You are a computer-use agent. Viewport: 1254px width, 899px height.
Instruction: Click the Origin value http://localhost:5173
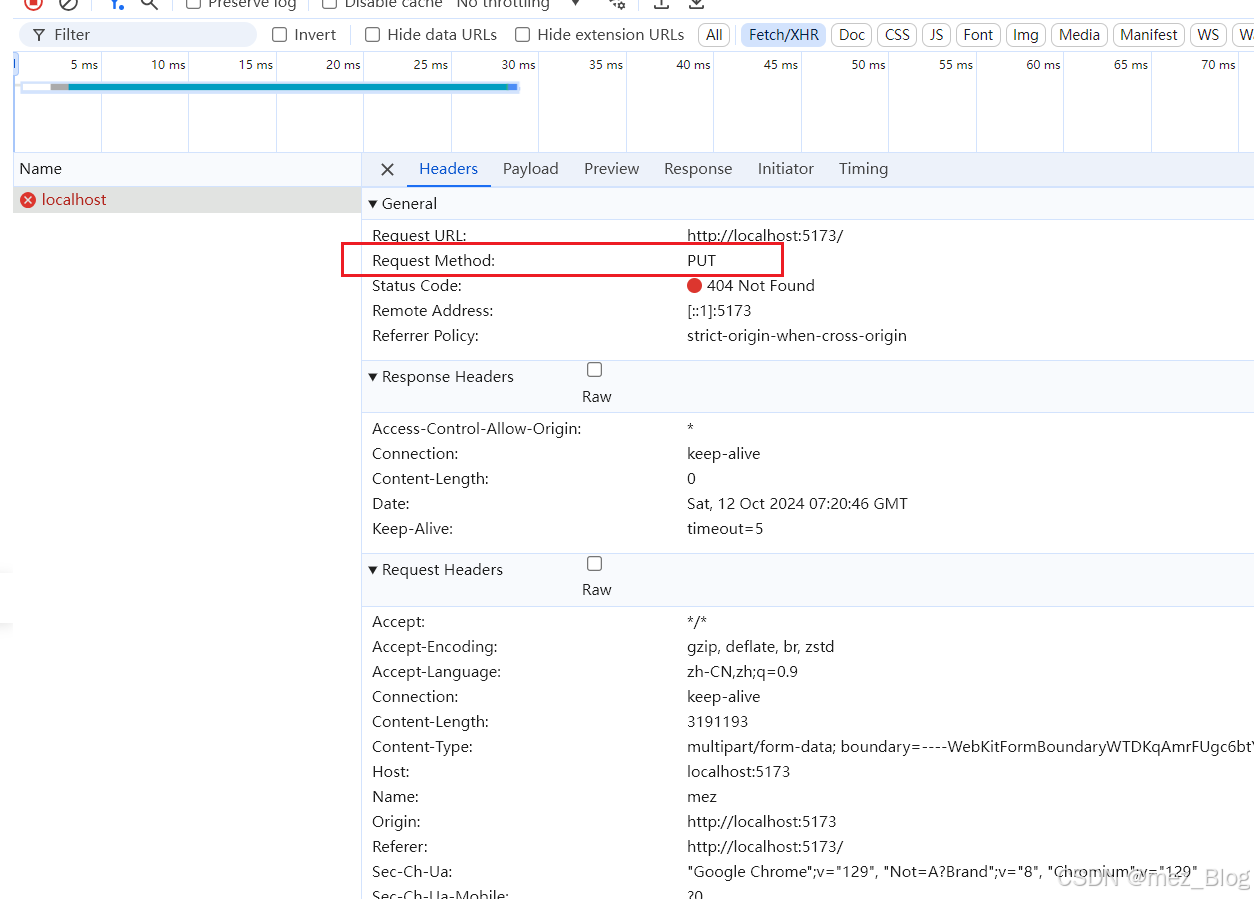coord(761,822)
